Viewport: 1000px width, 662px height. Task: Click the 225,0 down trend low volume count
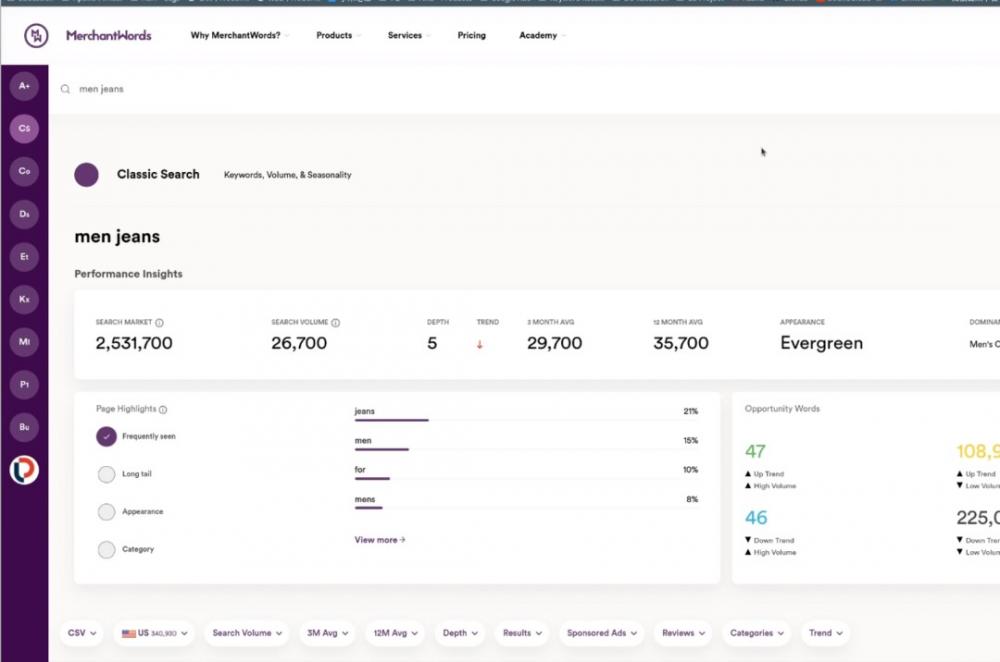(978, 518)
